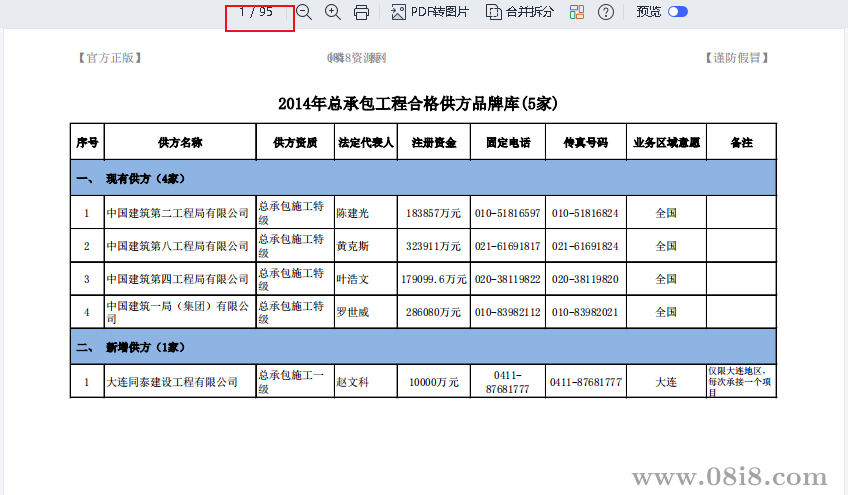Select supplier name 大连同泰建设工程有限公司
Viewport: 848px width, 495px height.
point(172,382)
